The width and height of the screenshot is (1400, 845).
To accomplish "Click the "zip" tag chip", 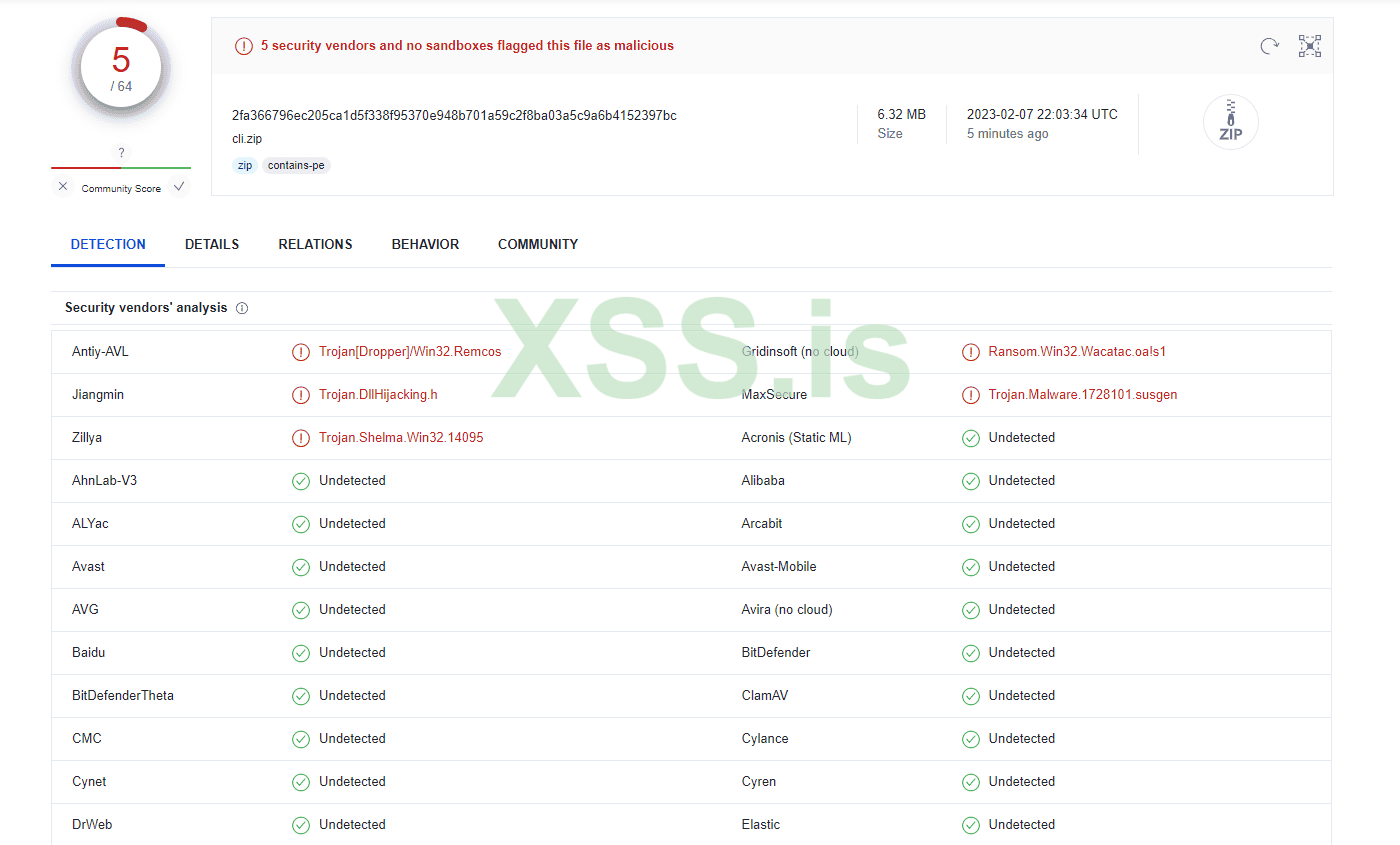I will click(x=245, y=165).
